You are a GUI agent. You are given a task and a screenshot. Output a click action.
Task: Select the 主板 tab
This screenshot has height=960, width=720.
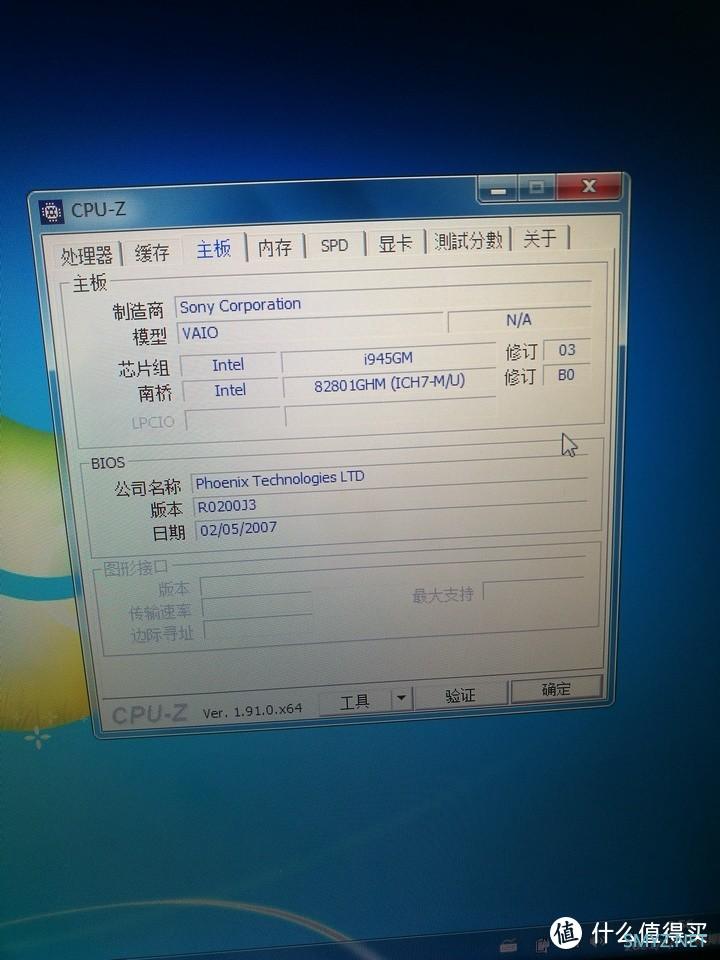214,249
